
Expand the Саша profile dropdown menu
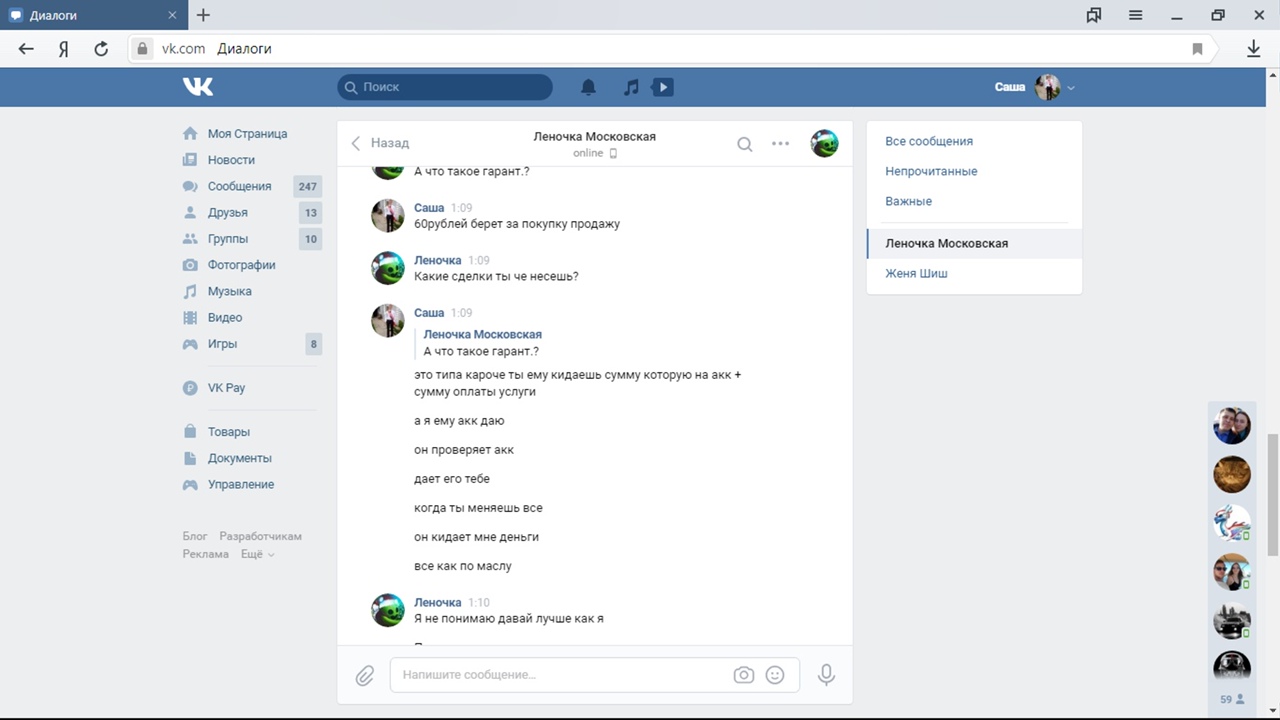click(x=1071, y=88)
